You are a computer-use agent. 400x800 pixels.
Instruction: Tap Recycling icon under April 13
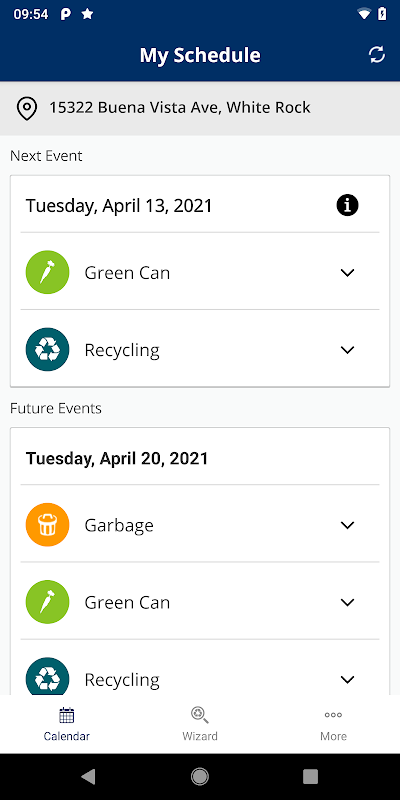click(x=47, y=349)
